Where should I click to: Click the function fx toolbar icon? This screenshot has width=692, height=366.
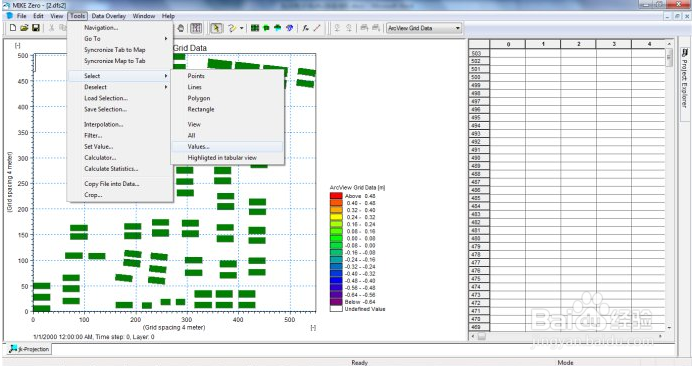point(305,28)
